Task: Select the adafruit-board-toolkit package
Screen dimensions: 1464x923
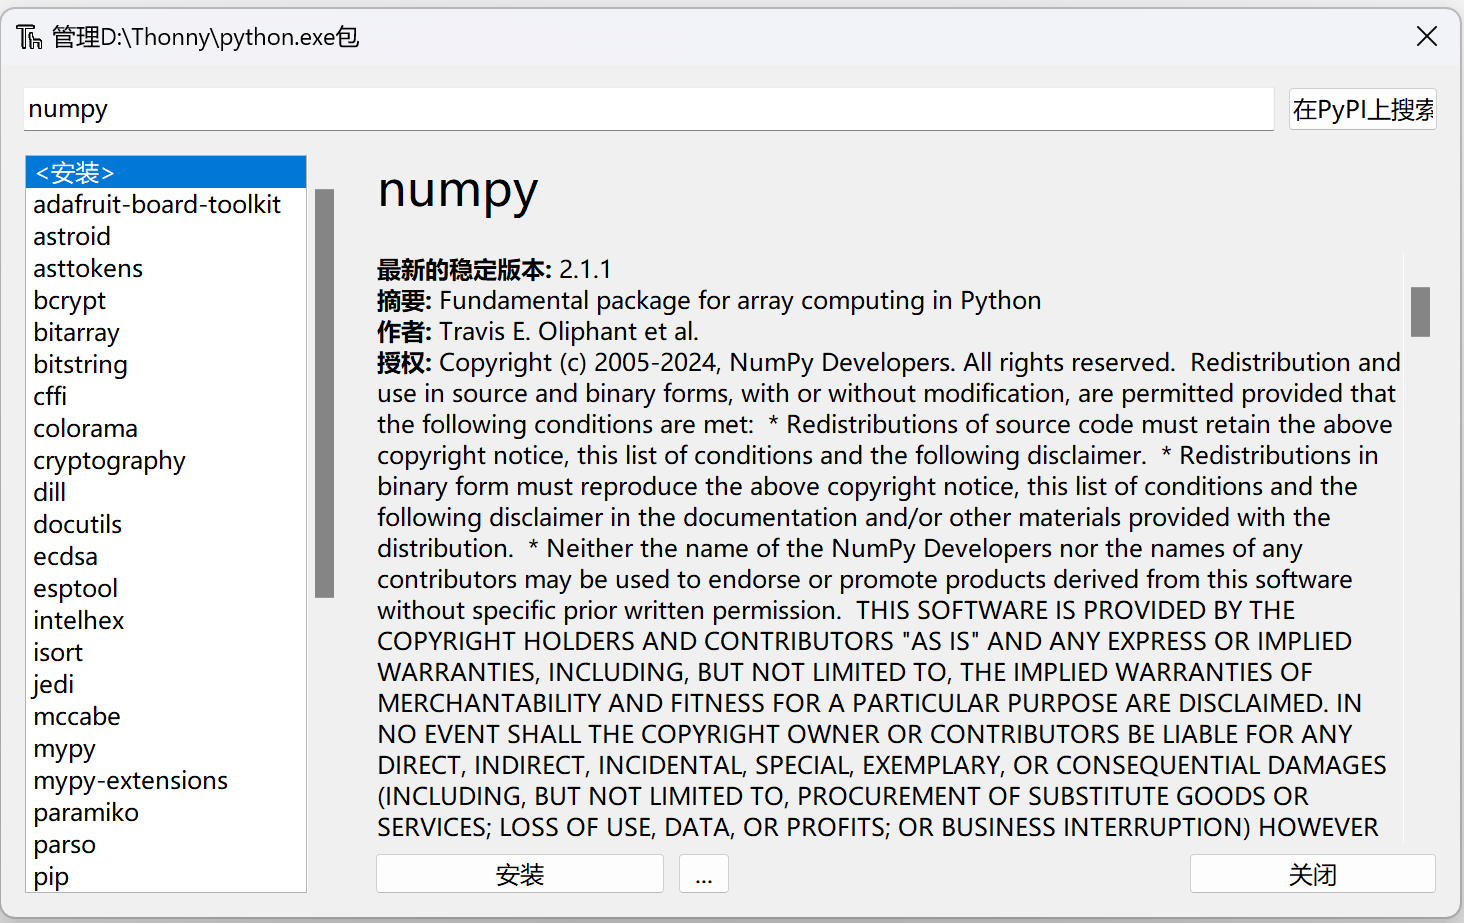Action: (x=157, y=204)
